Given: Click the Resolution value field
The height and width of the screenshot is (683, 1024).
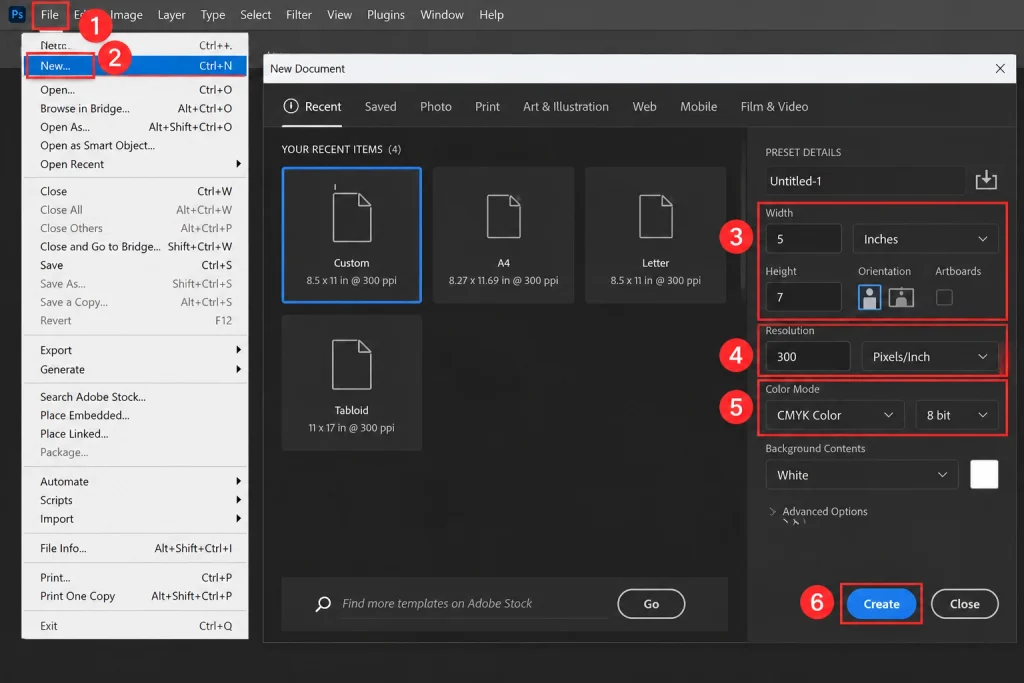Looking at the screenshot, I should 808,357.
